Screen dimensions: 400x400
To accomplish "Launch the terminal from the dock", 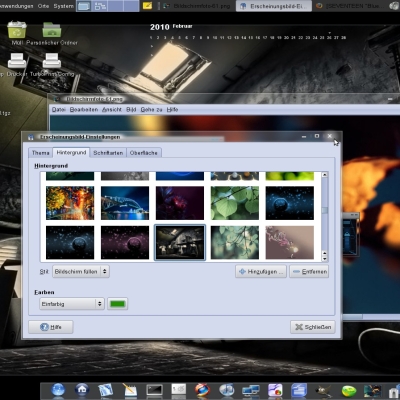I will [x=154, y=390].
